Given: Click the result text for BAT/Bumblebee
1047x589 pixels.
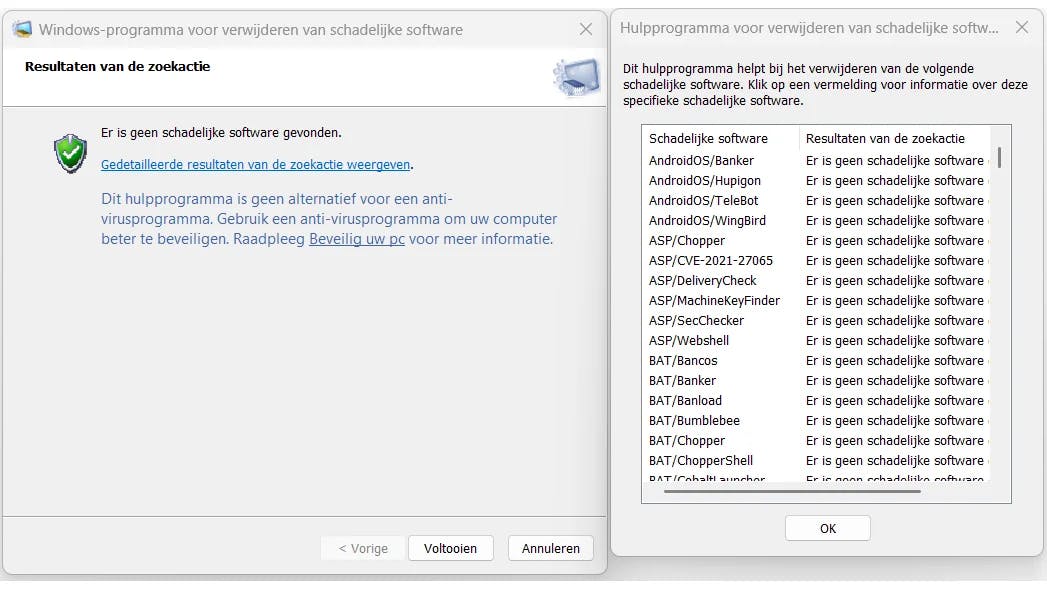Looking at the screenshot, I should [896, 421].
